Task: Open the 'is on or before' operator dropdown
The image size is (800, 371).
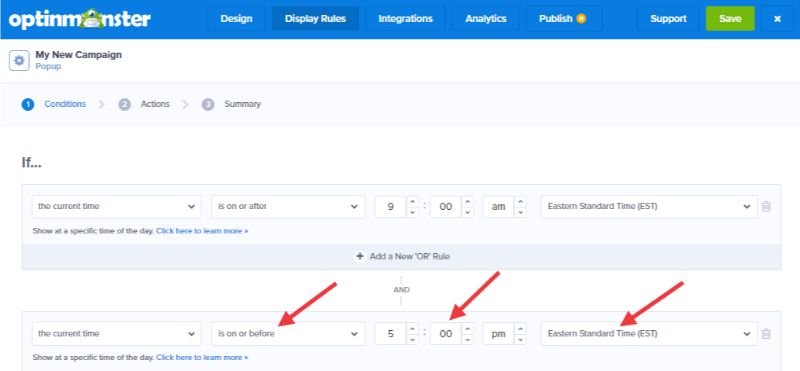Action: click(x=288, y=334)
